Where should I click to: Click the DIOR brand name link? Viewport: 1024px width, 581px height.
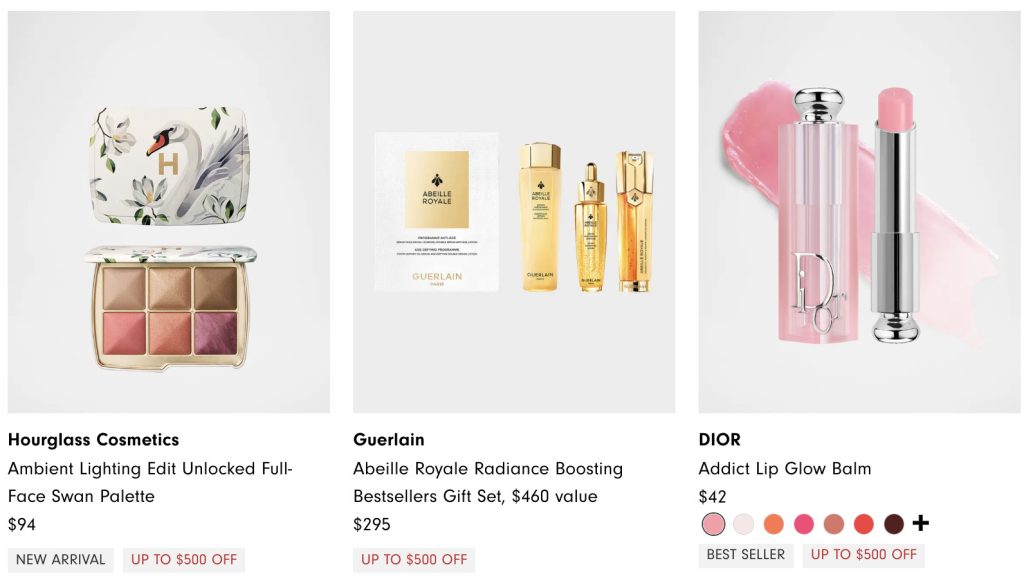tap(720, 440)
